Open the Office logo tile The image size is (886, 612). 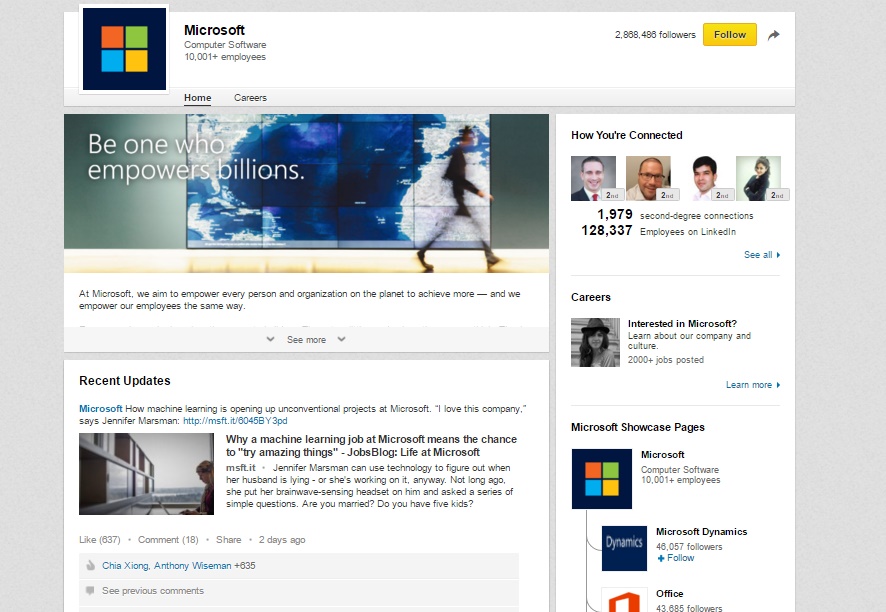pos(624,600)
